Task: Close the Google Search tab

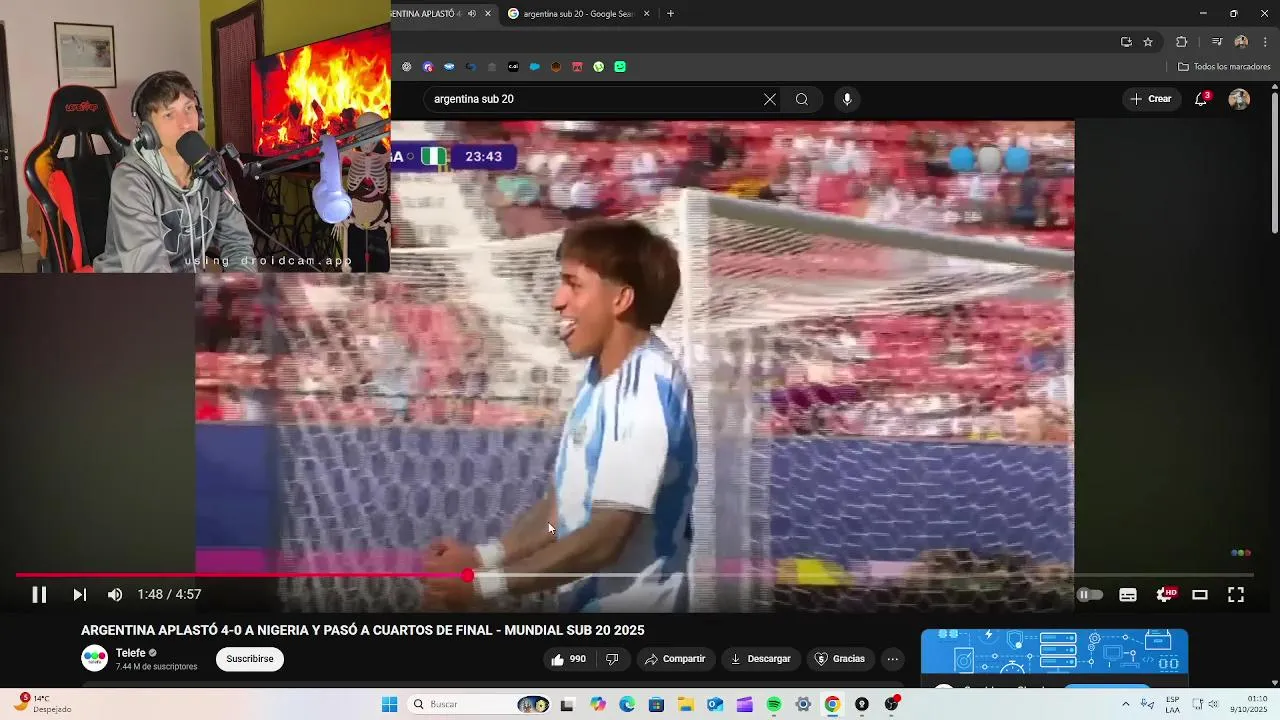Action: click(646, 14)
